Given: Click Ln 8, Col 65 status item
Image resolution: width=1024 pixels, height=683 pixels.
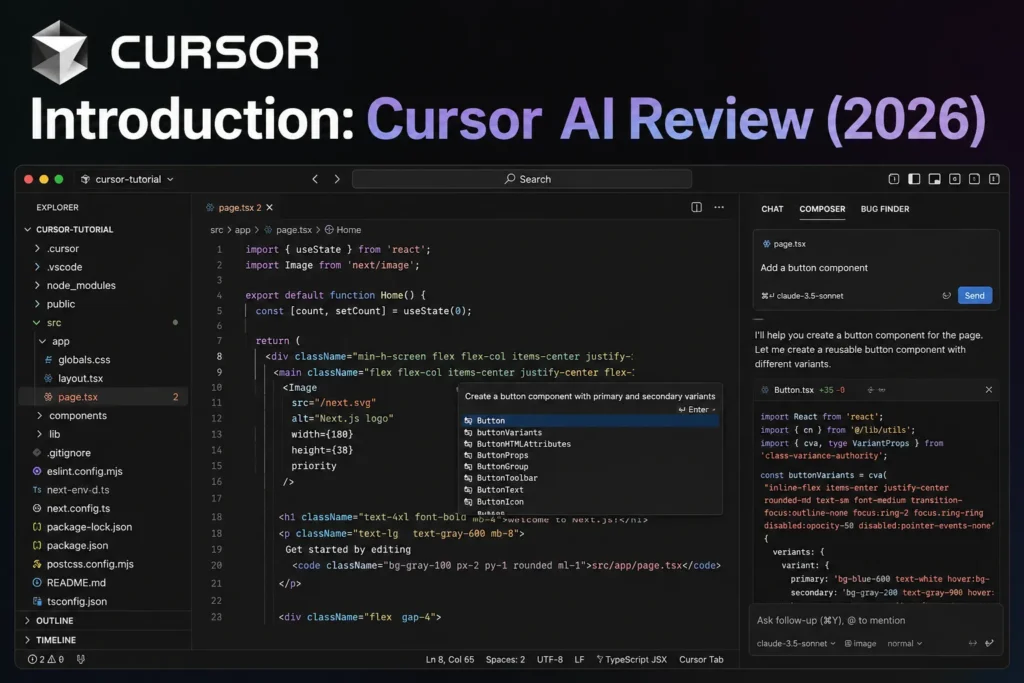Looking at the screenshot, I should click(450, 659).
